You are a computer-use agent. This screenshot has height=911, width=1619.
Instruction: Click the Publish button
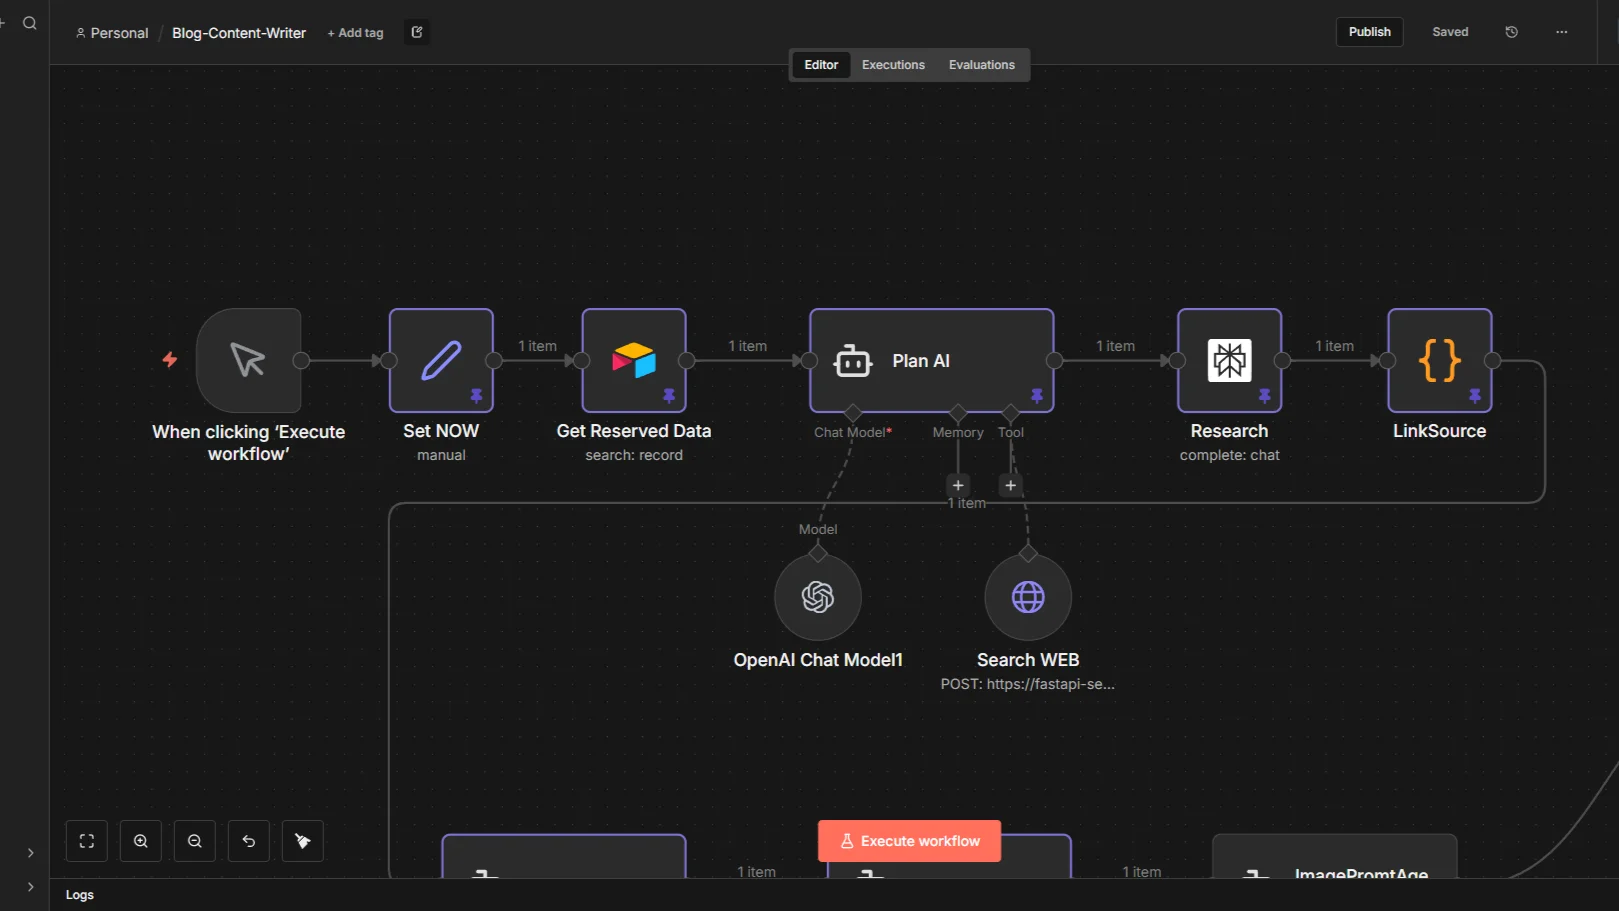[x=1369, y=32]
